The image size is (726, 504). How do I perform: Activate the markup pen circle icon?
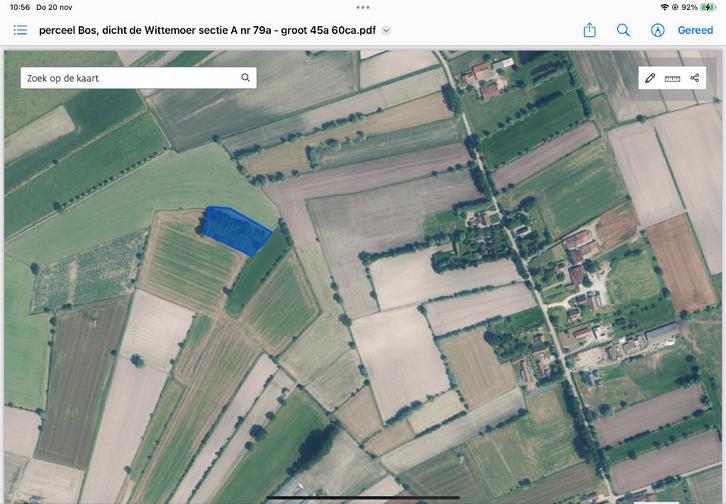[x=657, y=31]
